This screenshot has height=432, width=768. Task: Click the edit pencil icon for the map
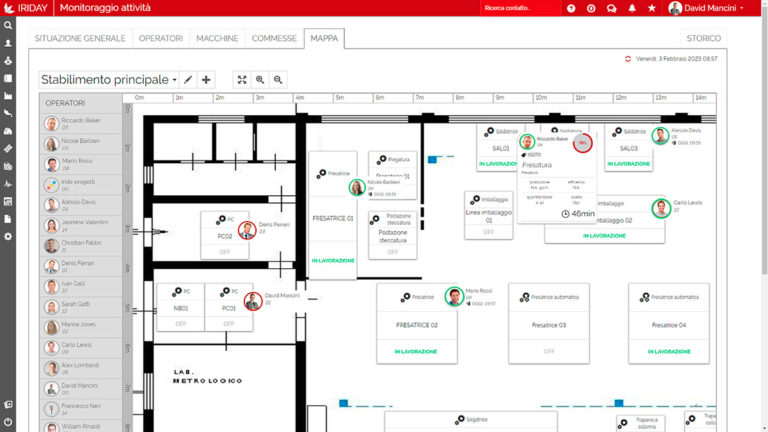pos(188,79)
